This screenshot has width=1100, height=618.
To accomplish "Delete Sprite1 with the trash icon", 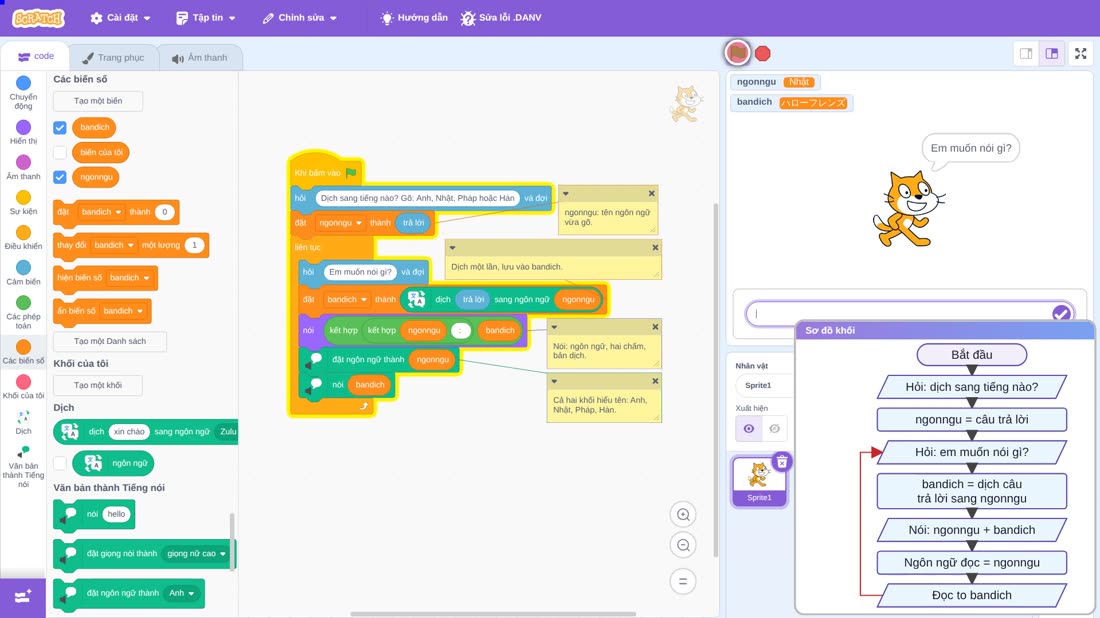I will [782, 461].
